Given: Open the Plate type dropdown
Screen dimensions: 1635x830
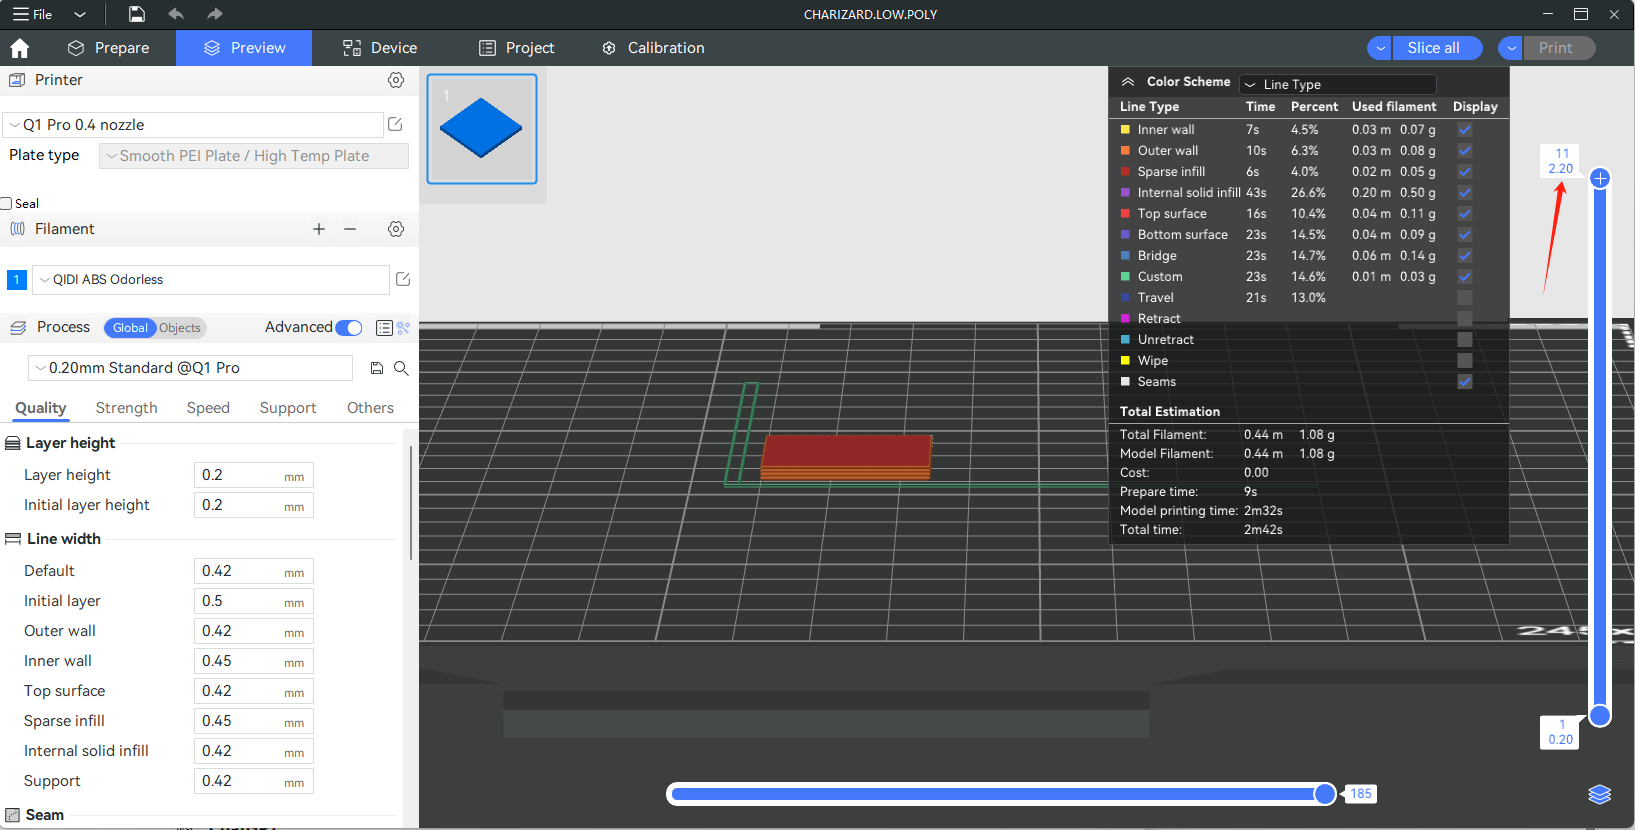Looking at the screenshot, I should tap(254, 156).
